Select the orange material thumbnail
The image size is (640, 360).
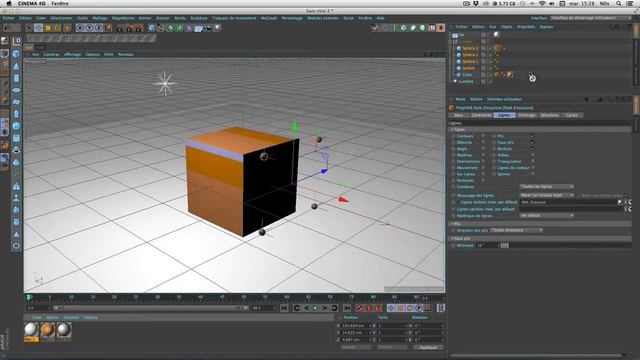point(47,331)
